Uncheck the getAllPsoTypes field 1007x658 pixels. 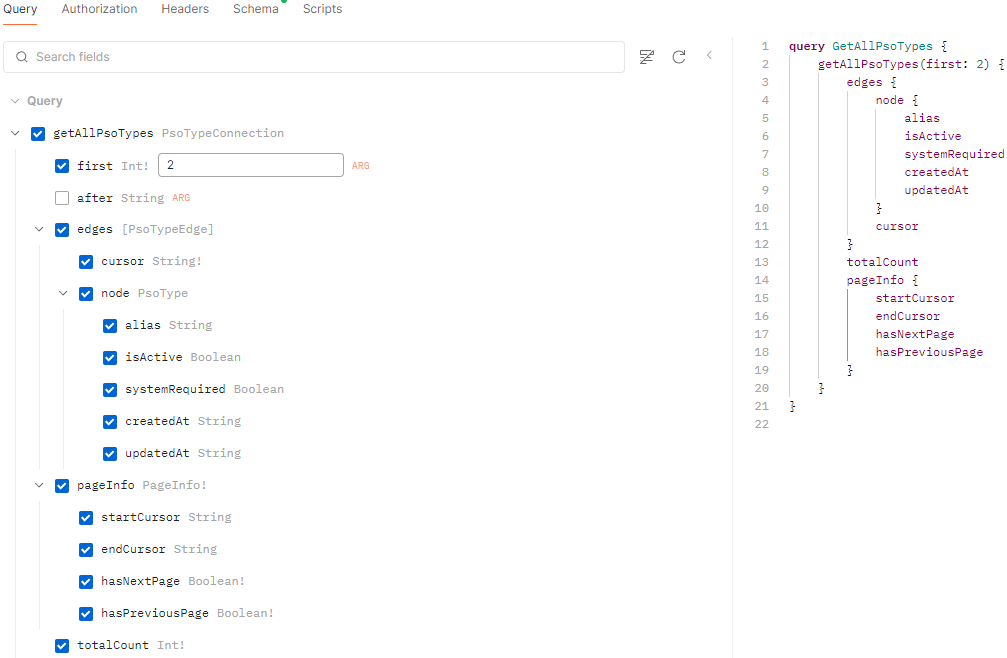point(38,133)
